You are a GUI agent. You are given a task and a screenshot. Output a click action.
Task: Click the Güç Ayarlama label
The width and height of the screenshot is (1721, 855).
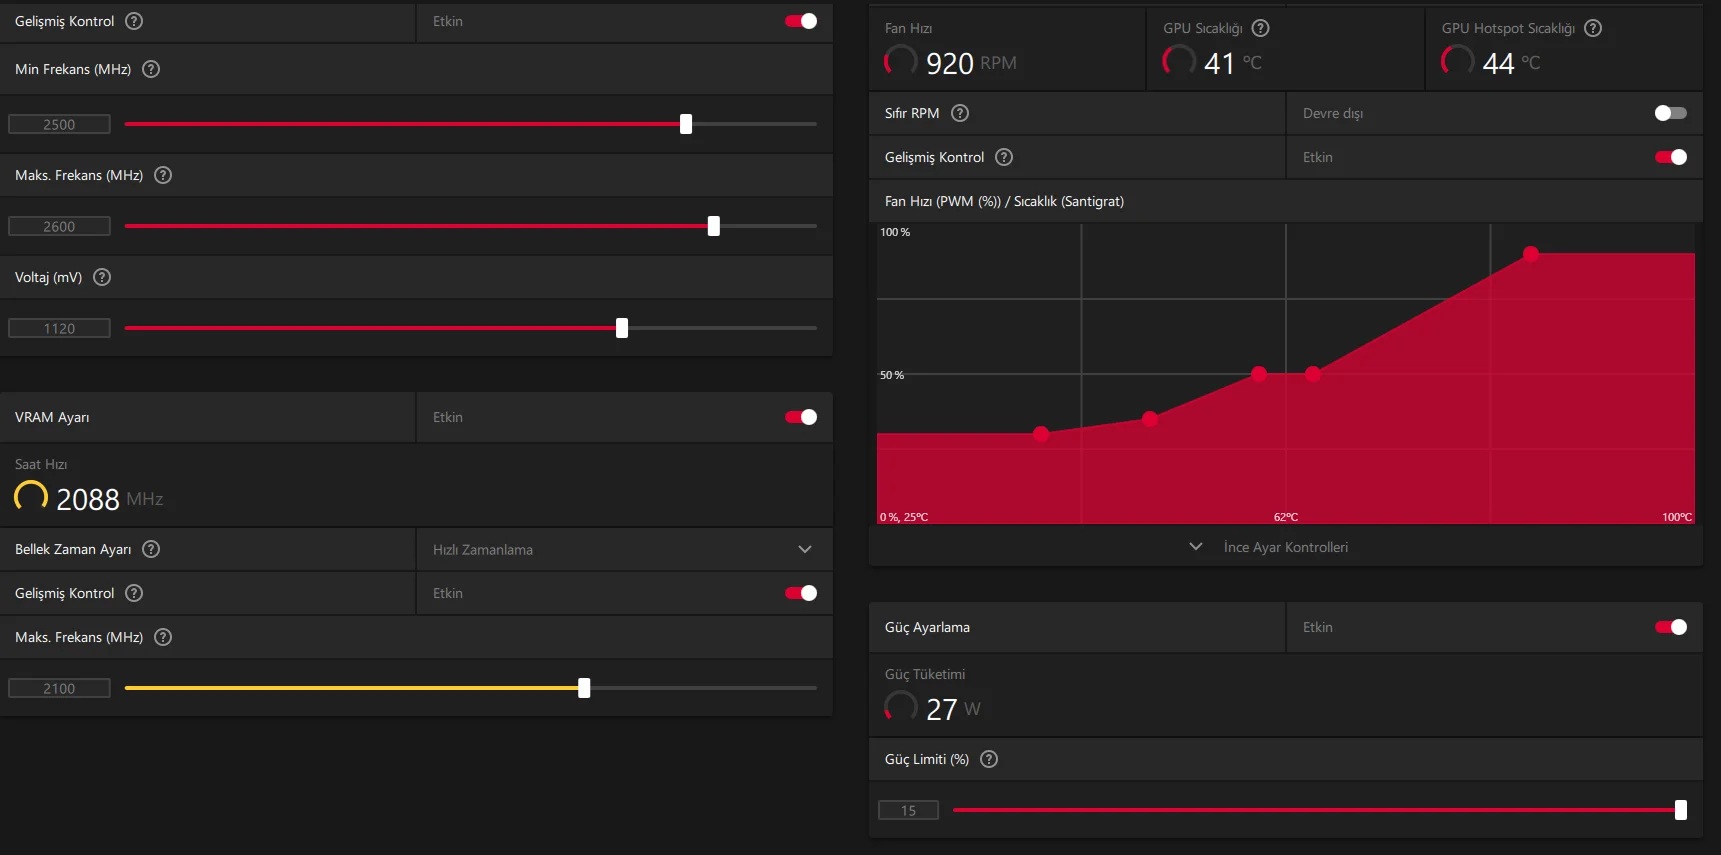[927, 627]
